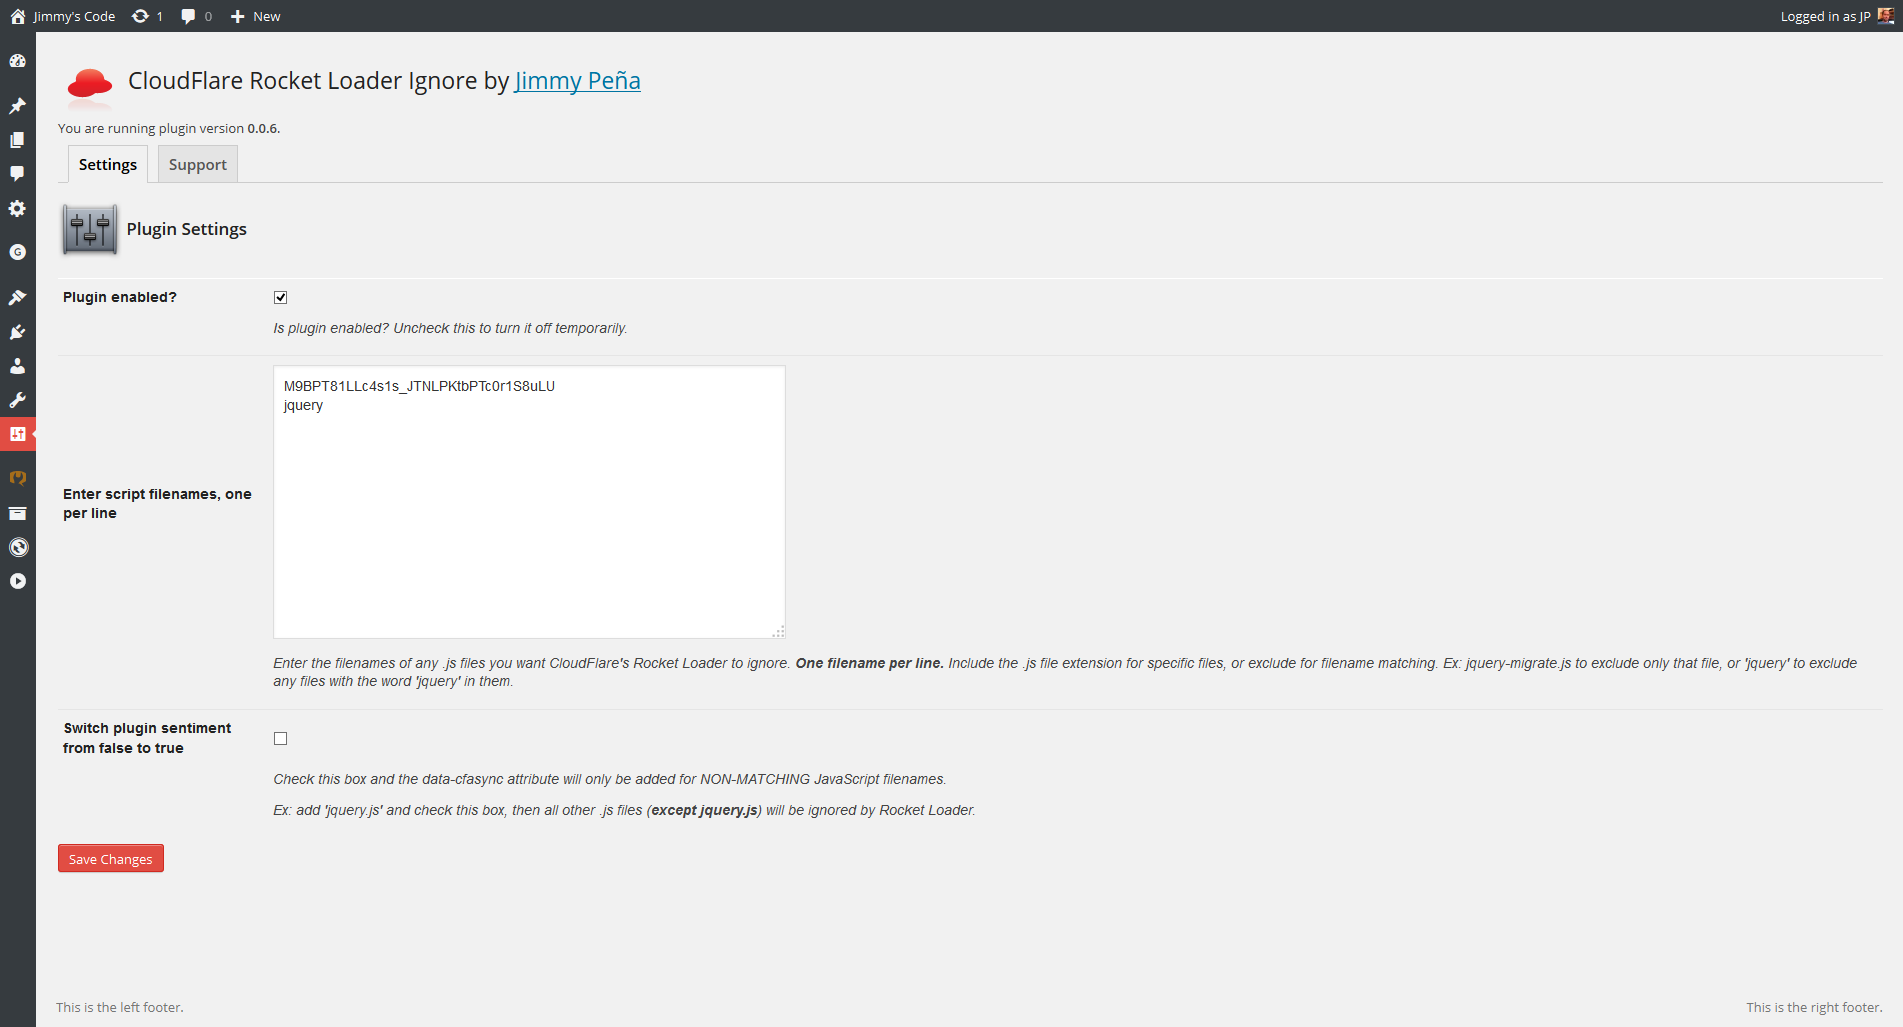The image size is (1903, 1027).
Task: Check the 'Switch plugin sentiment' checkbox
Action: tap(281, 739)
